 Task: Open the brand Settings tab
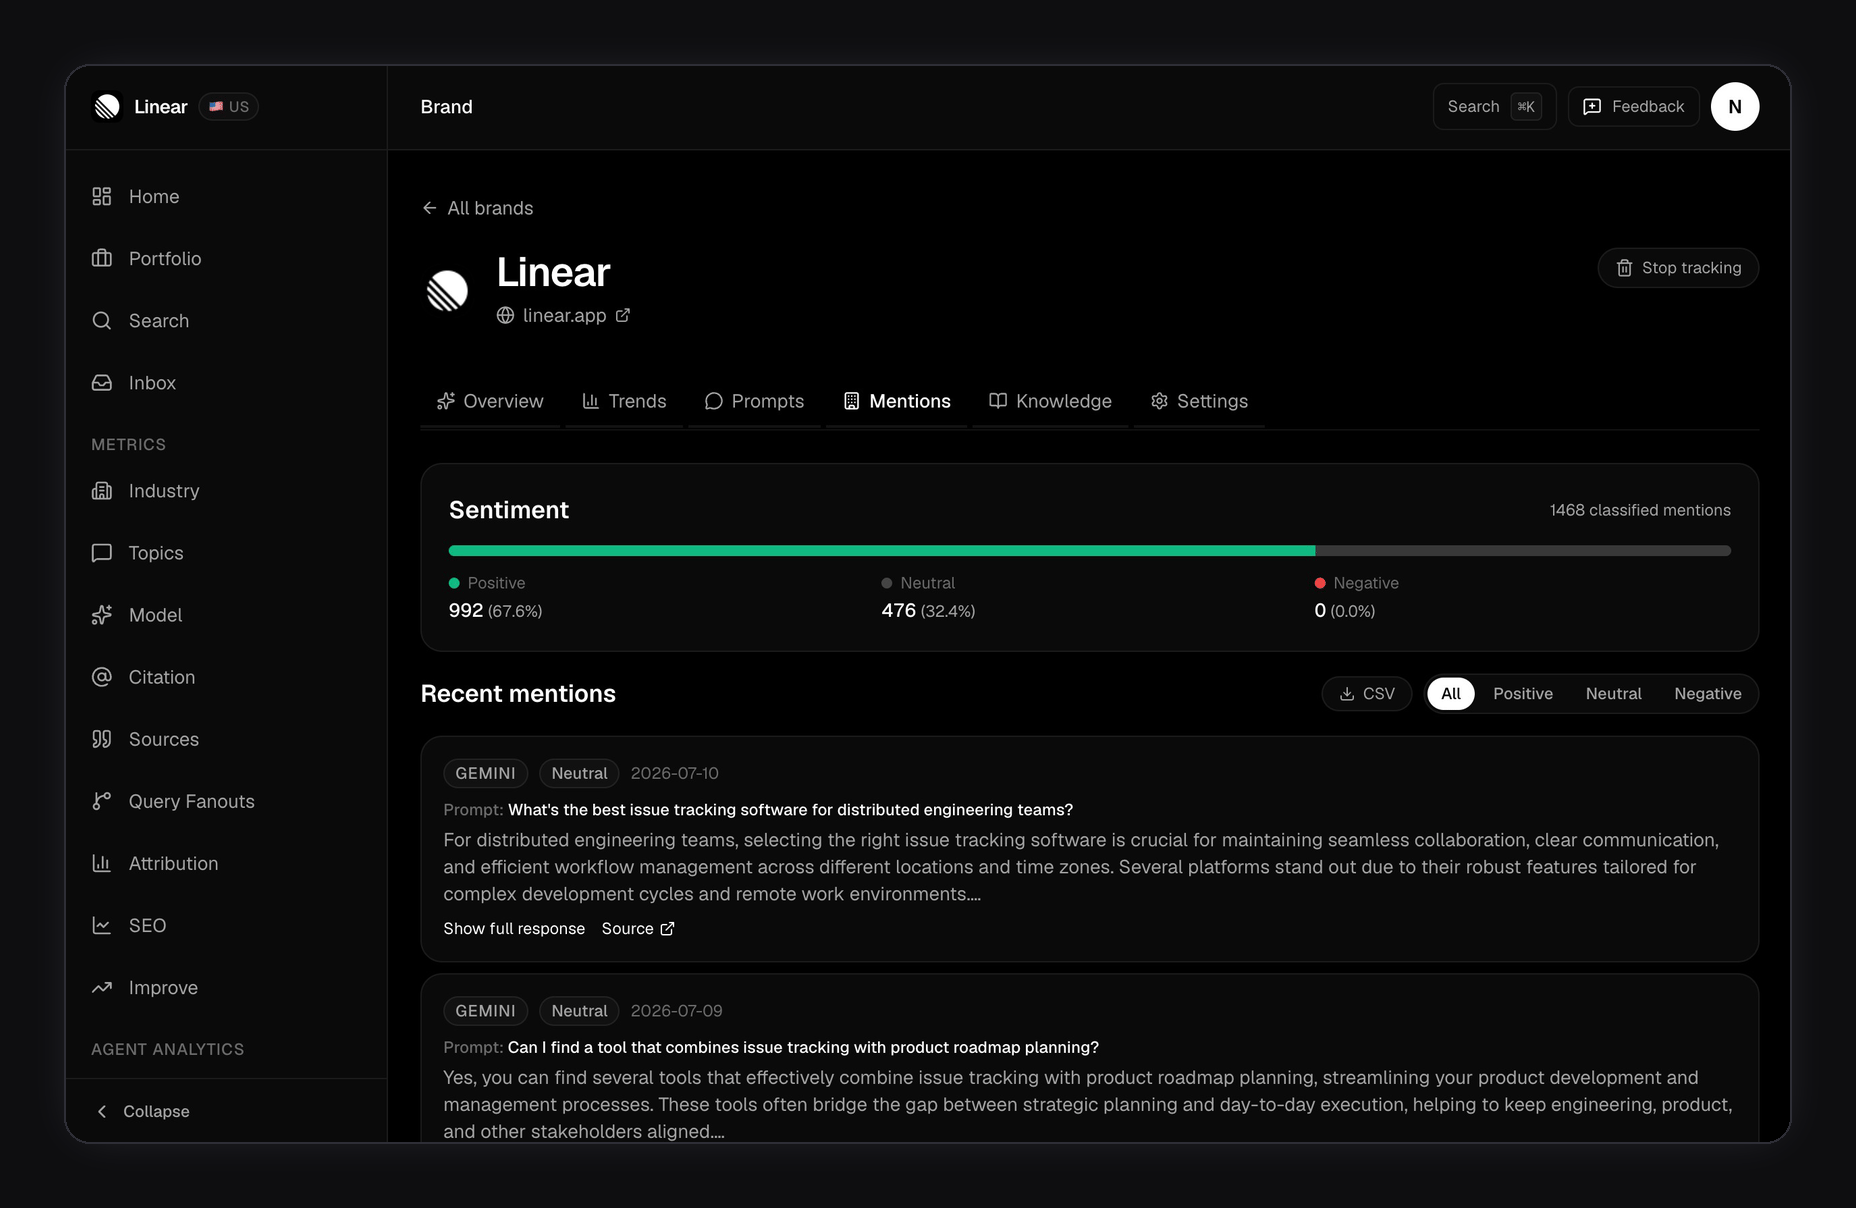pyautogui.click(x=1199, y=401)
